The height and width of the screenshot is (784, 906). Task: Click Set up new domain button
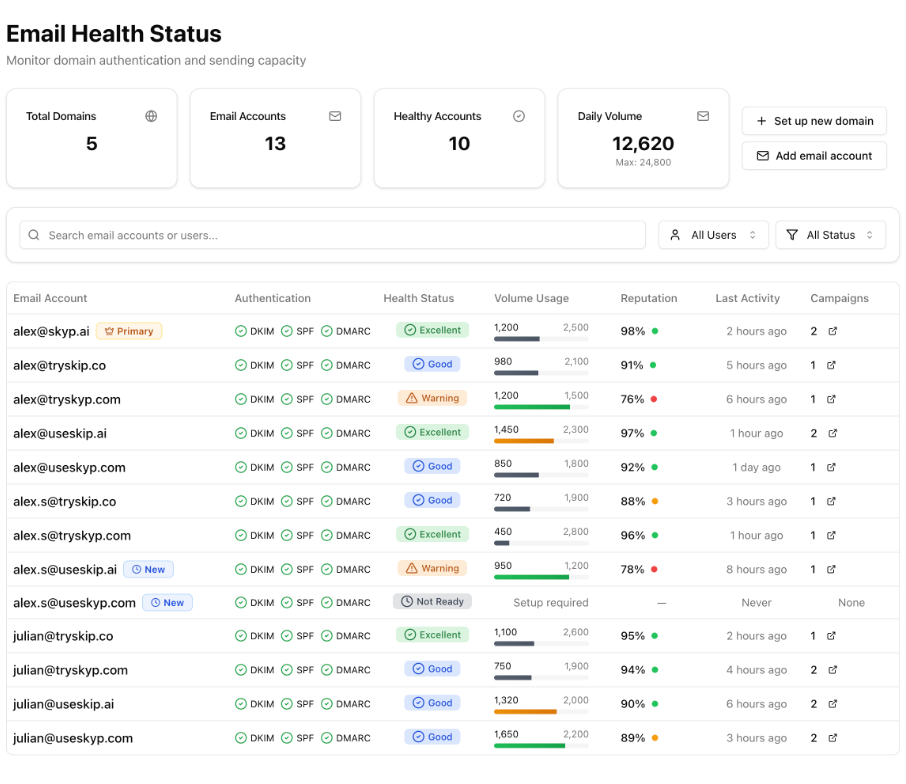point(814,121)
